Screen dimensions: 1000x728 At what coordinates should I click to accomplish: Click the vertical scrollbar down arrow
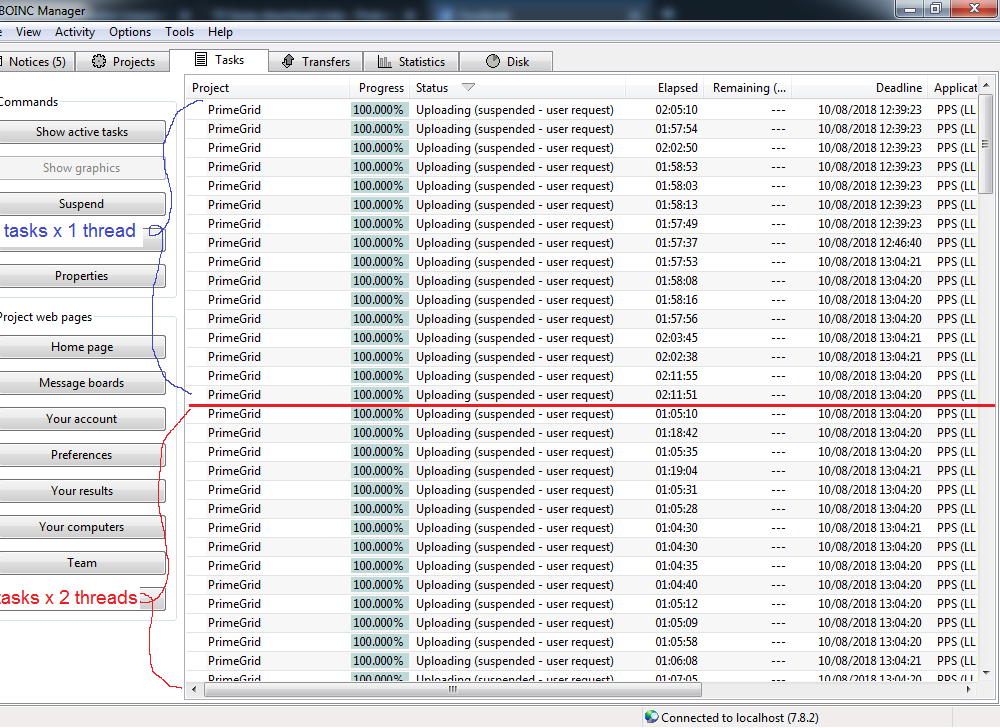986,672
